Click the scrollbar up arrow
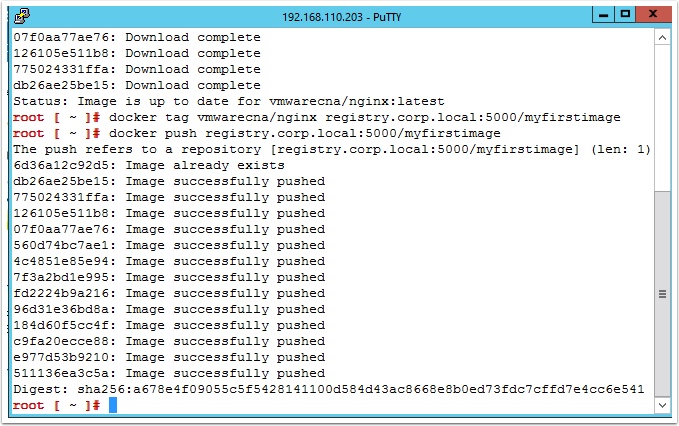Screen dimensions: 679x426 click(662, 38)
